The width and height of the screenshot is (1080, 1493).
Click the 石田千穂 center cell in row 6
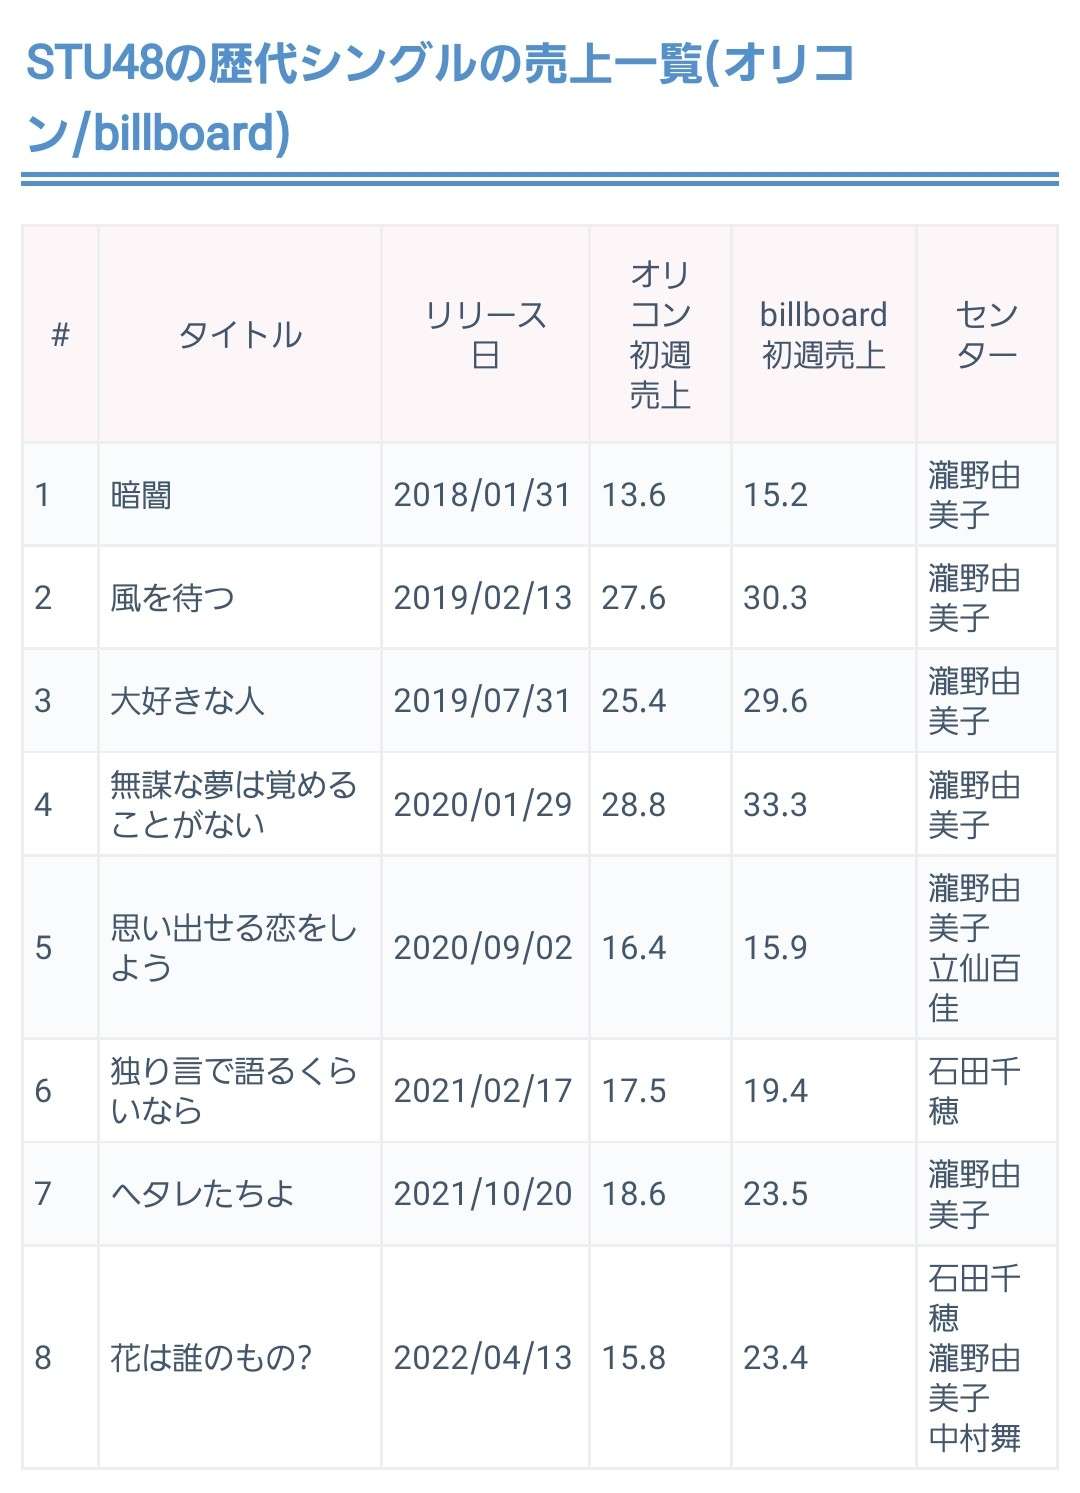pyautogui.click(x=974, y=1090)
